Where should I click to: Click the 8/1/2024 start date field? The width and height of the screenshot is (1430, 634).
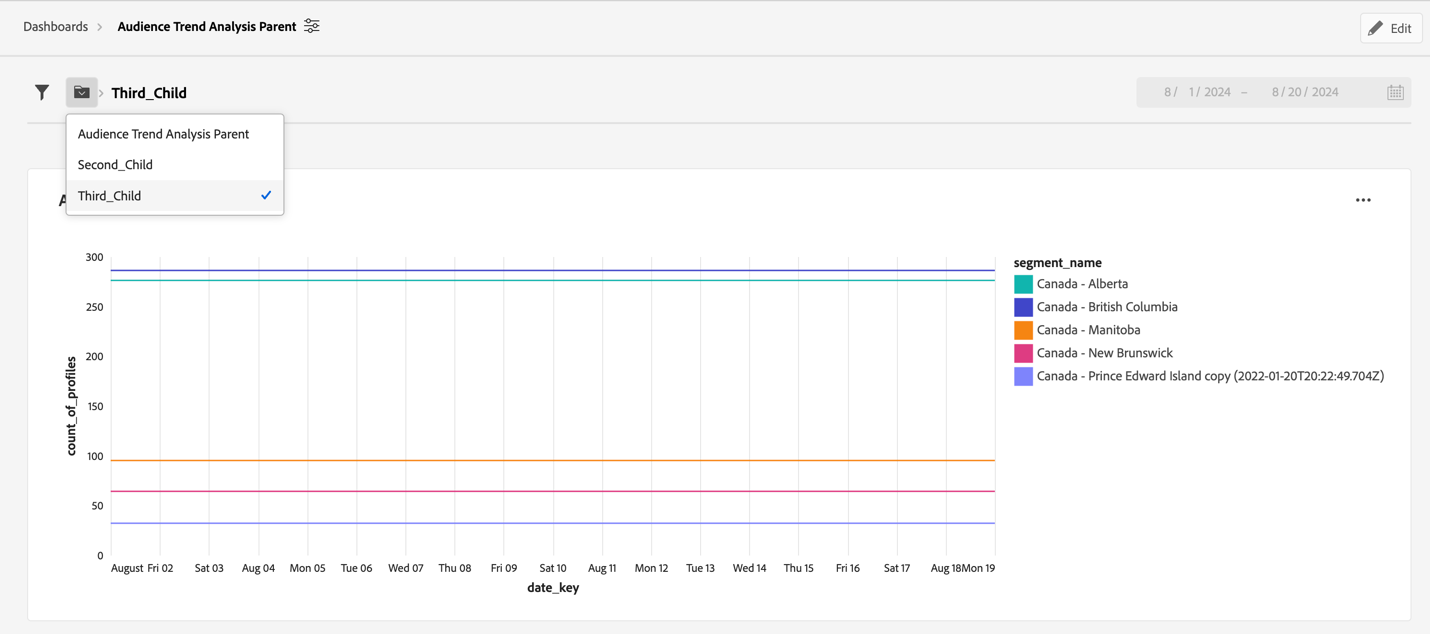click(1198, 91)
